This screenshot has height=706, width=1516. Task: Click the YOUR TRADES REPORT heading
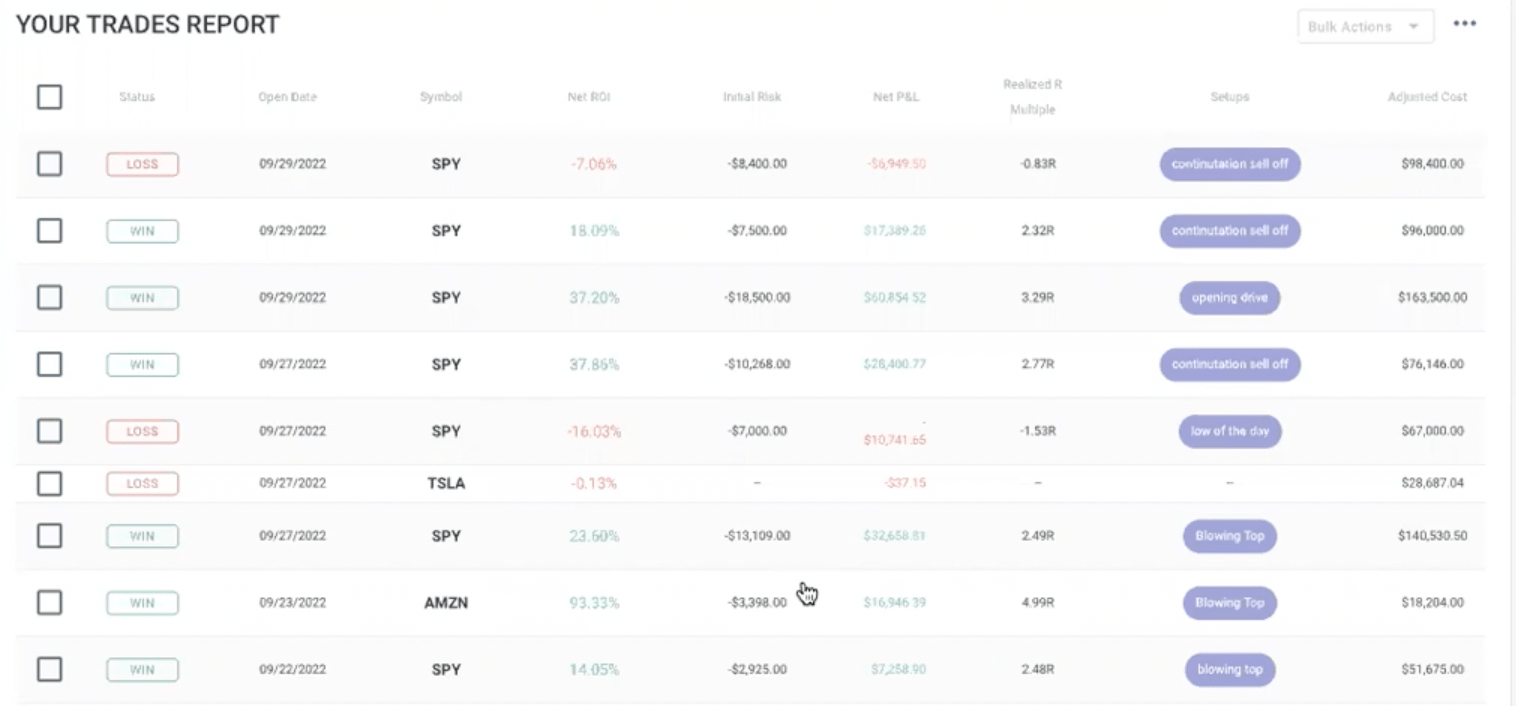coord(147,24)
